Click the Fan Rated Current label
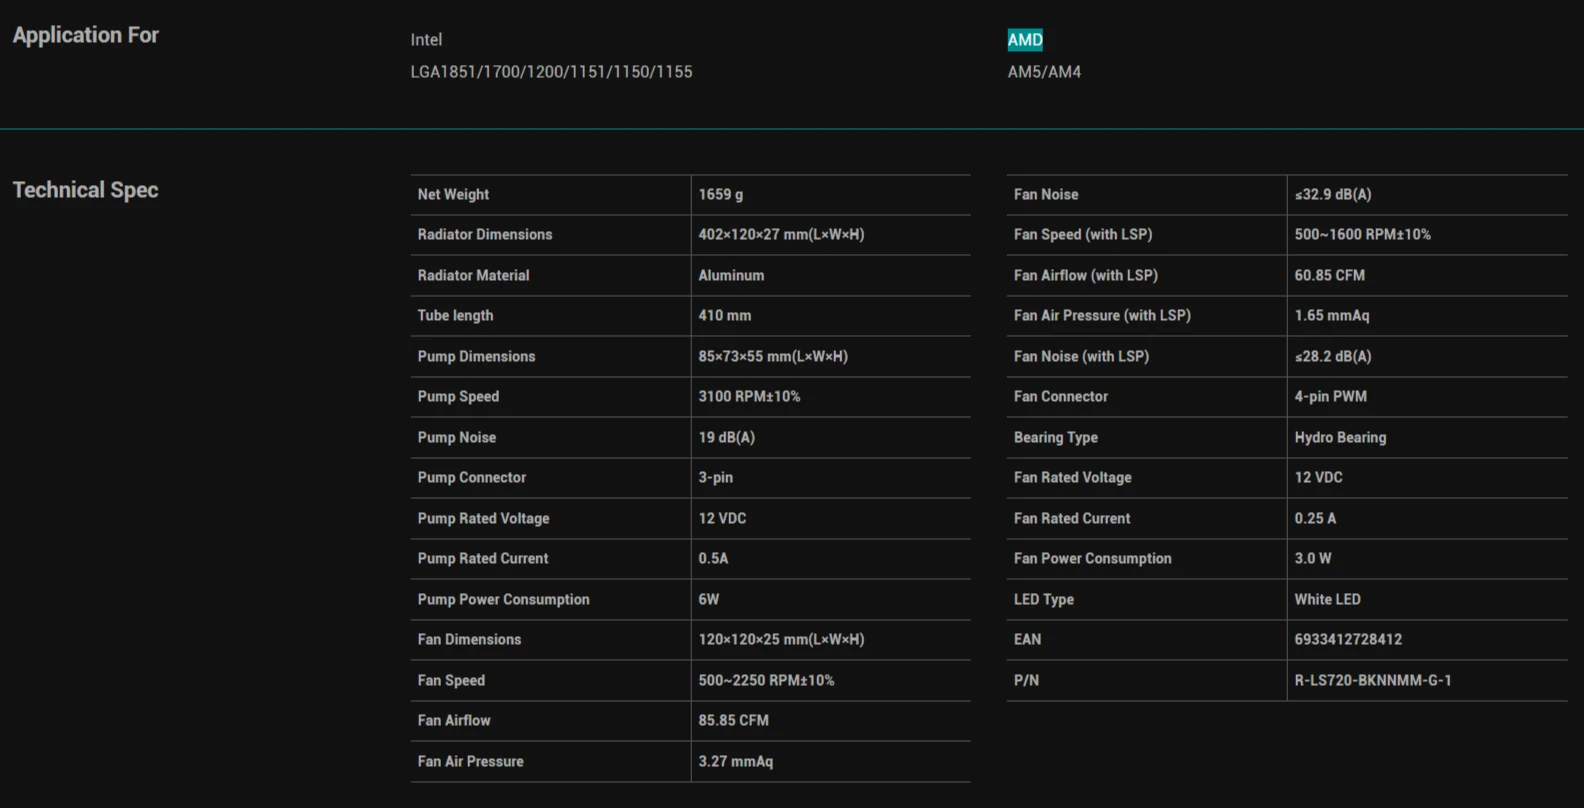 pos(1072,519)
